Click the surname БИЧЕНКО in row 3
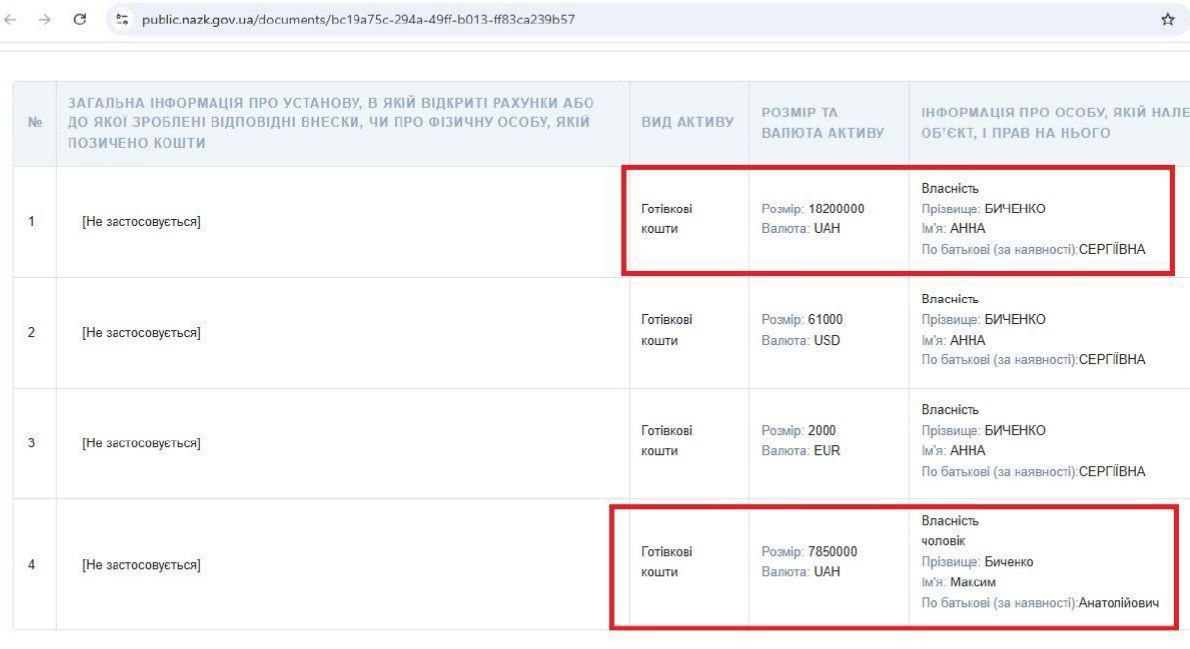The height and width of the screenshot is (649, 1190). (x=1014, y=431)
